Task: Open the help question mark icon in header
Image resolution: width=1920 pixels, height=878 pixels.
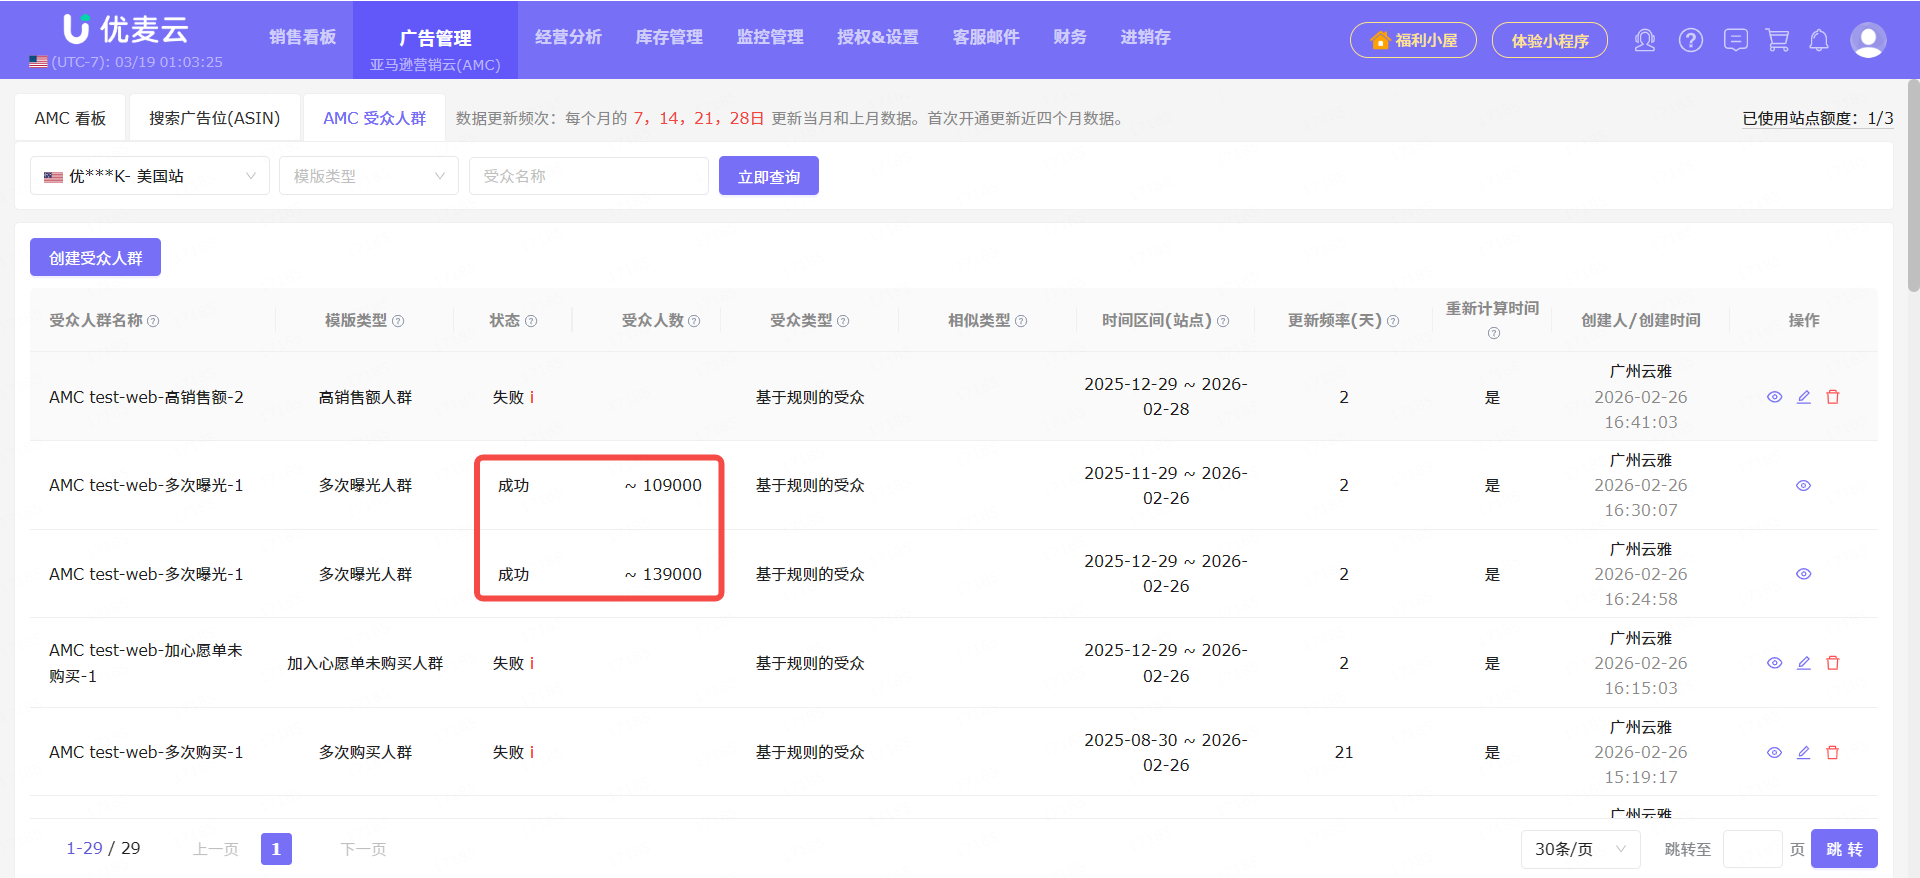Action: pyautogui.click(x=1690, y=40)
